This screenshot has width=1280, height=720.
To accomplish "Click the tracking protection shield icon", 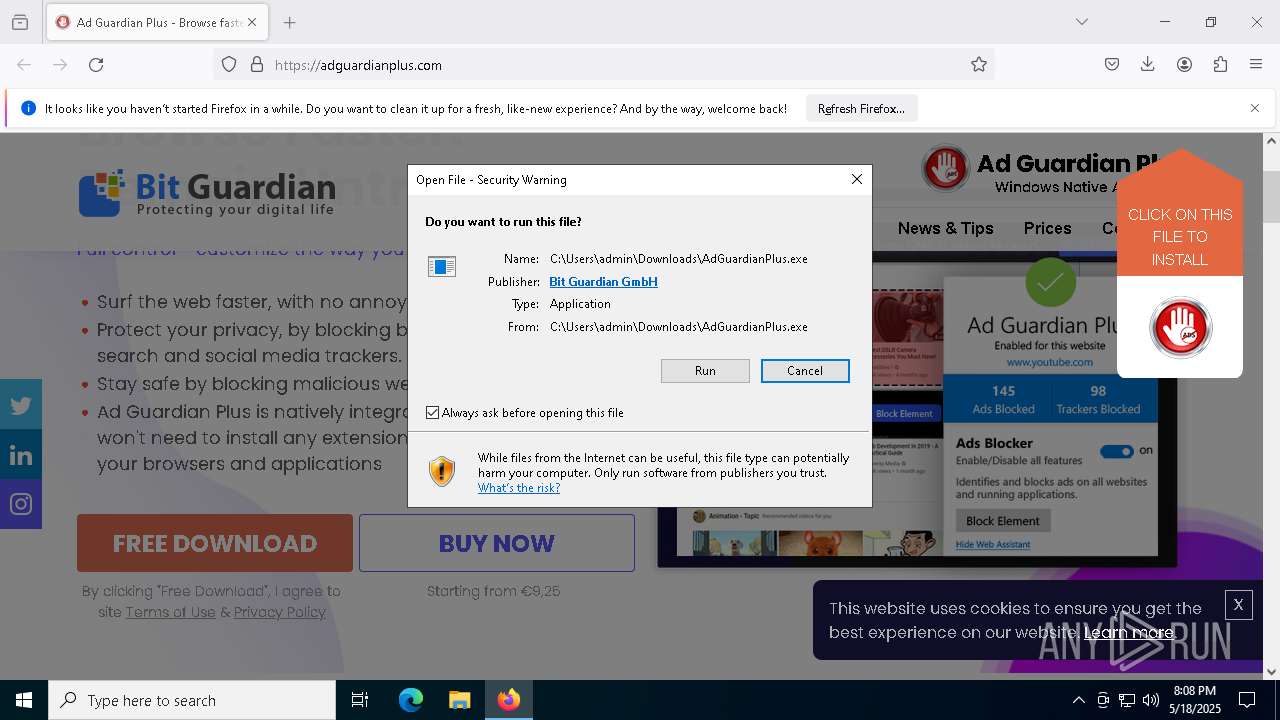I will pos(229,65).
